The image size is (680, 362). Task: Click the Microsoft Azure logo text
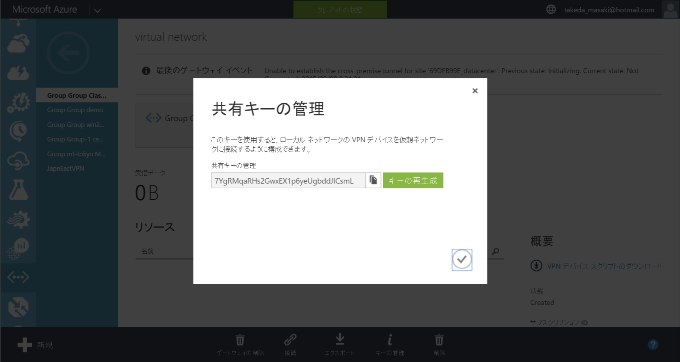pyautogui.click(x=45, y=10)
